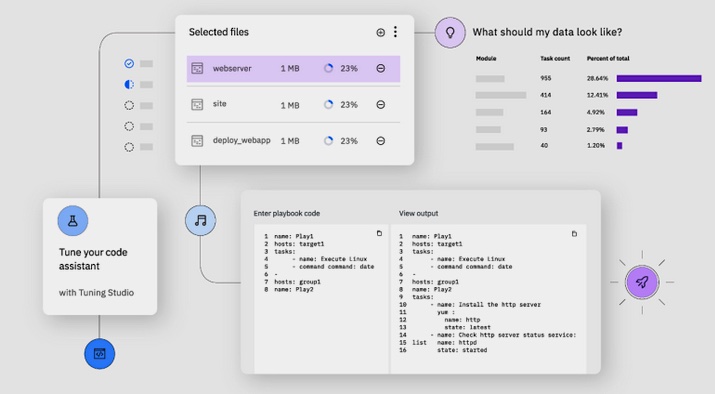
Task: Open the vertical three-dot options menu
Action: tap(395, 32)
